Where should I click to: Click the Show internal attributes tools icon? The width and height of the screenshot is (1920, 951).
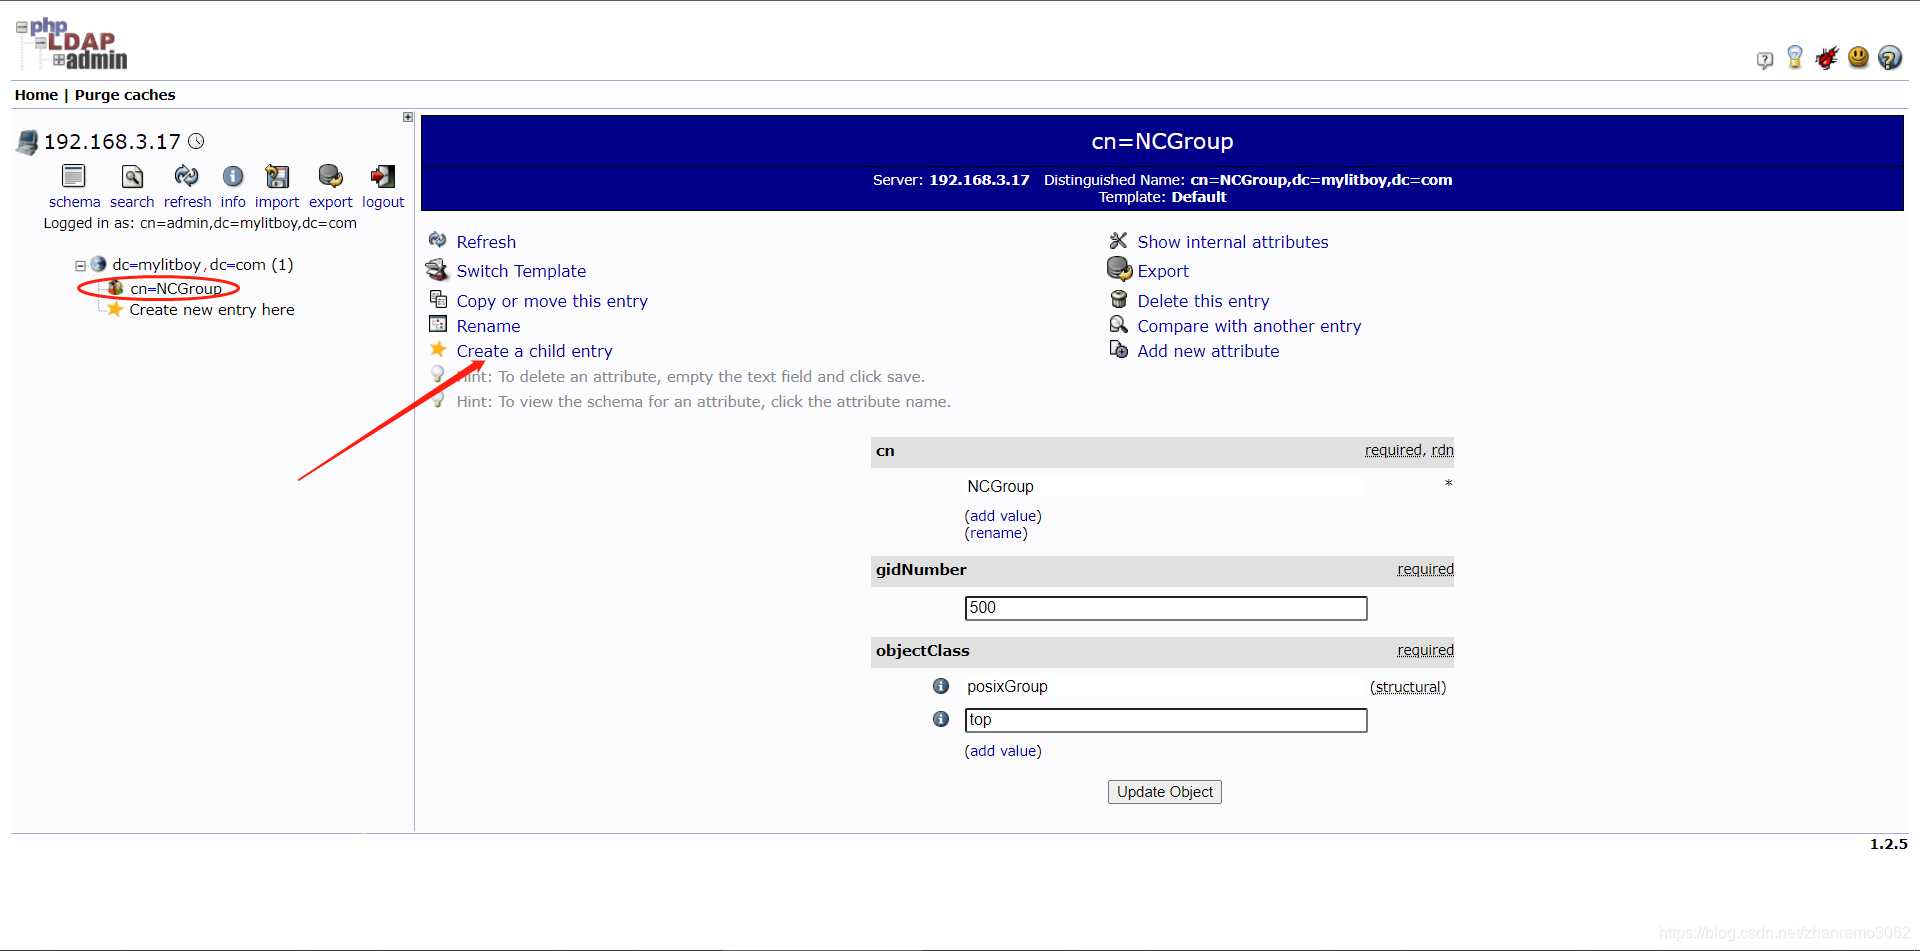point(1118,240)
